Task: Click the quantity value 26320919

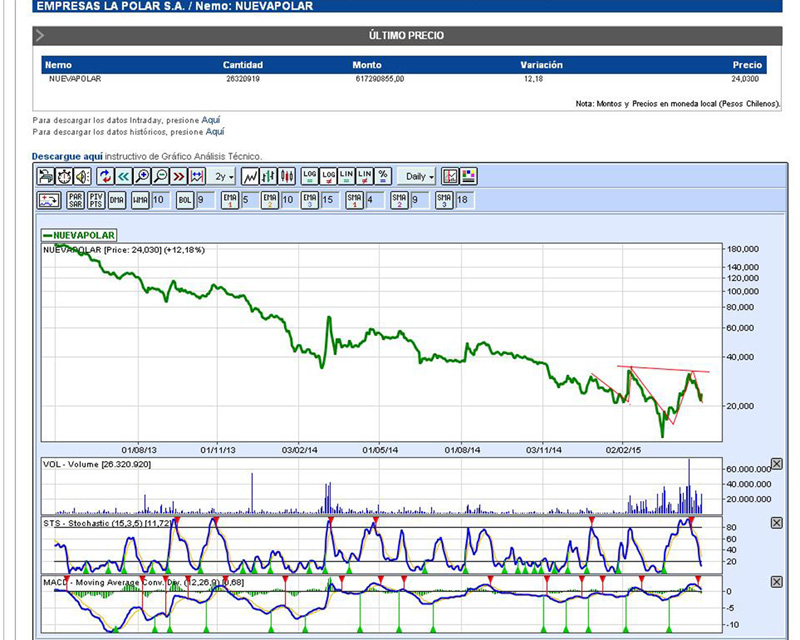Action: [x=243, y=79]
